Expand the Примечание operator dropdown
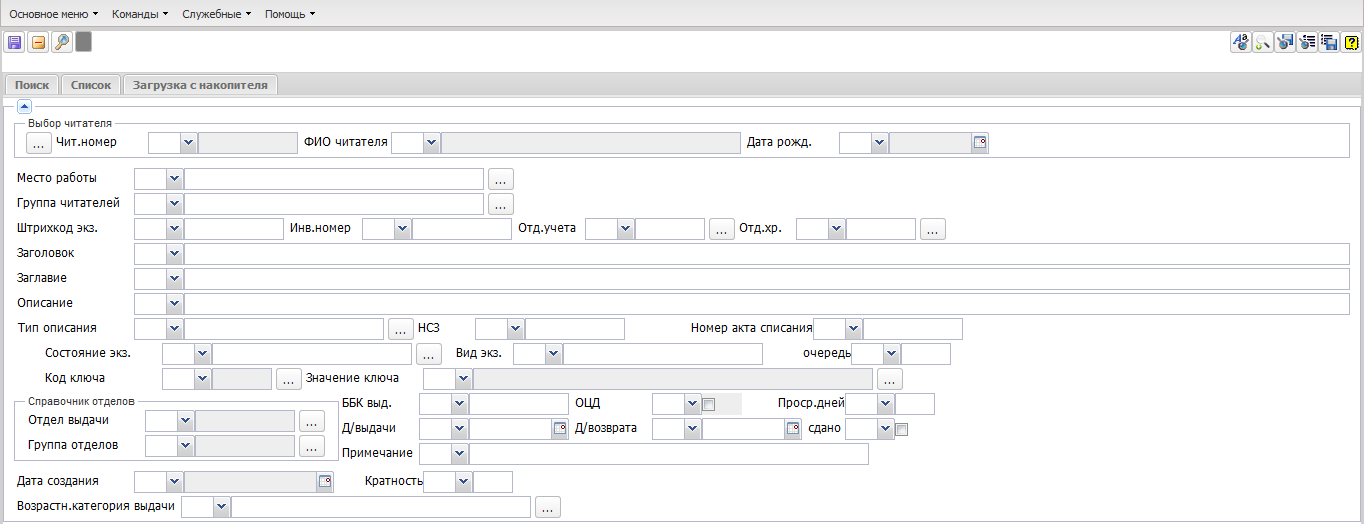Viewport: 1364px width, 524px height. click(460, 454)
